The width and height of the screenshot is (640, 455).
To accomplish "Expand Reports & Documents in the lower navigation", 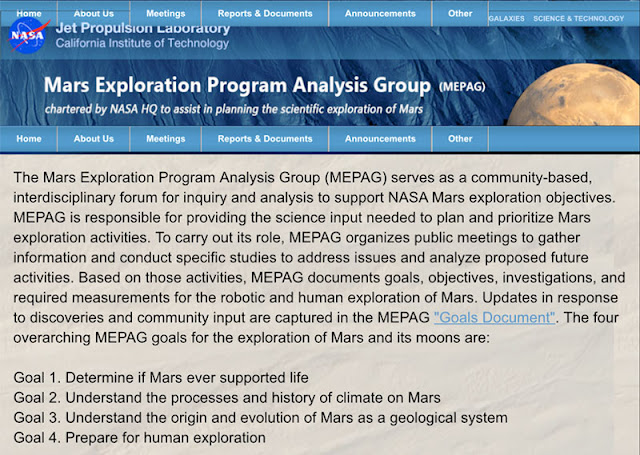I will pyautogui.click(x=265, y=139).
